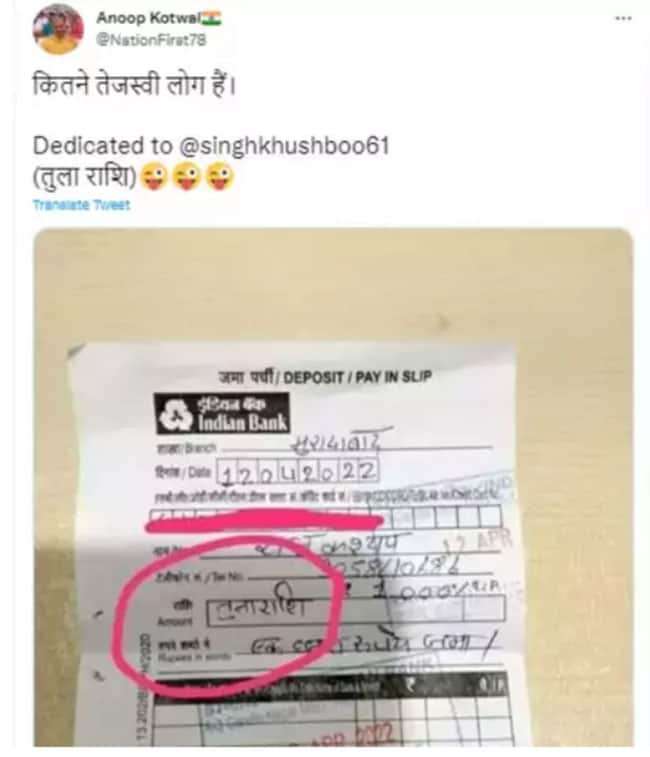
Task: Click the pink scribble hiding the account number
Action: coord(265,521)
